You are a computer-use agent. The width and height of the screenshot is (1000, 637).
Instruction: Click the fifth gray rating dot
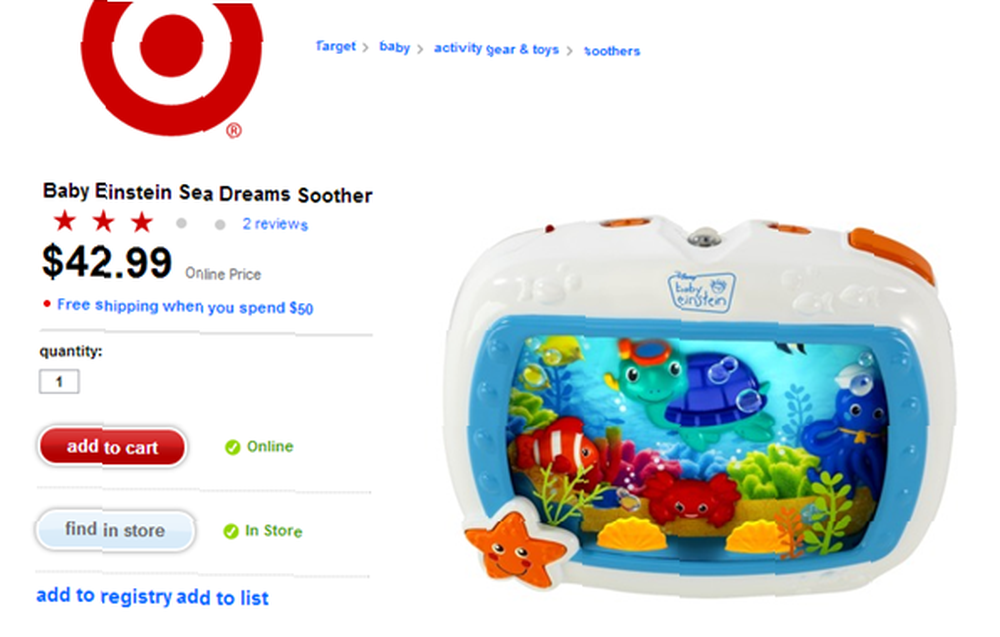pos(220,224)
